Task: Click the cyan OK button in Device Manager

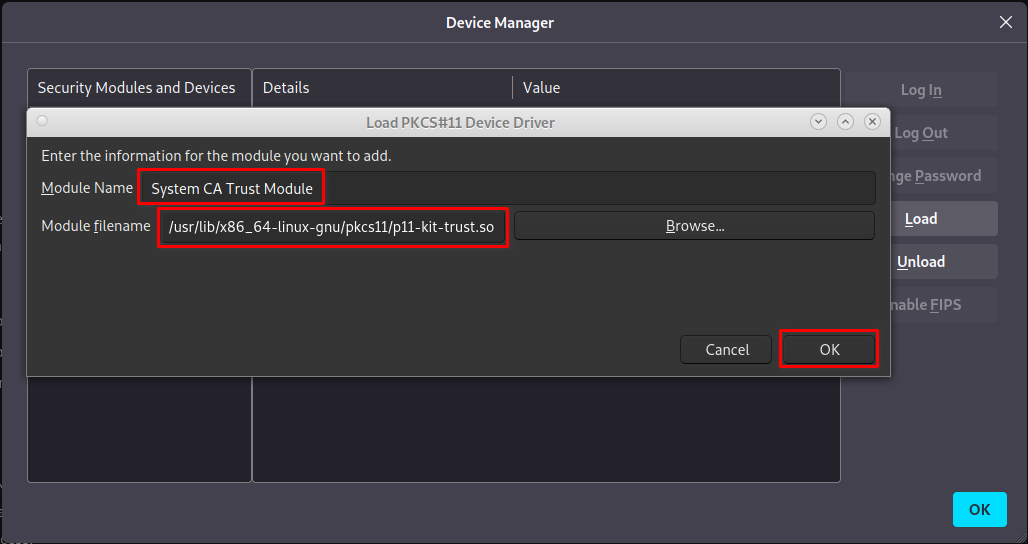Action: tap(979, 510)
